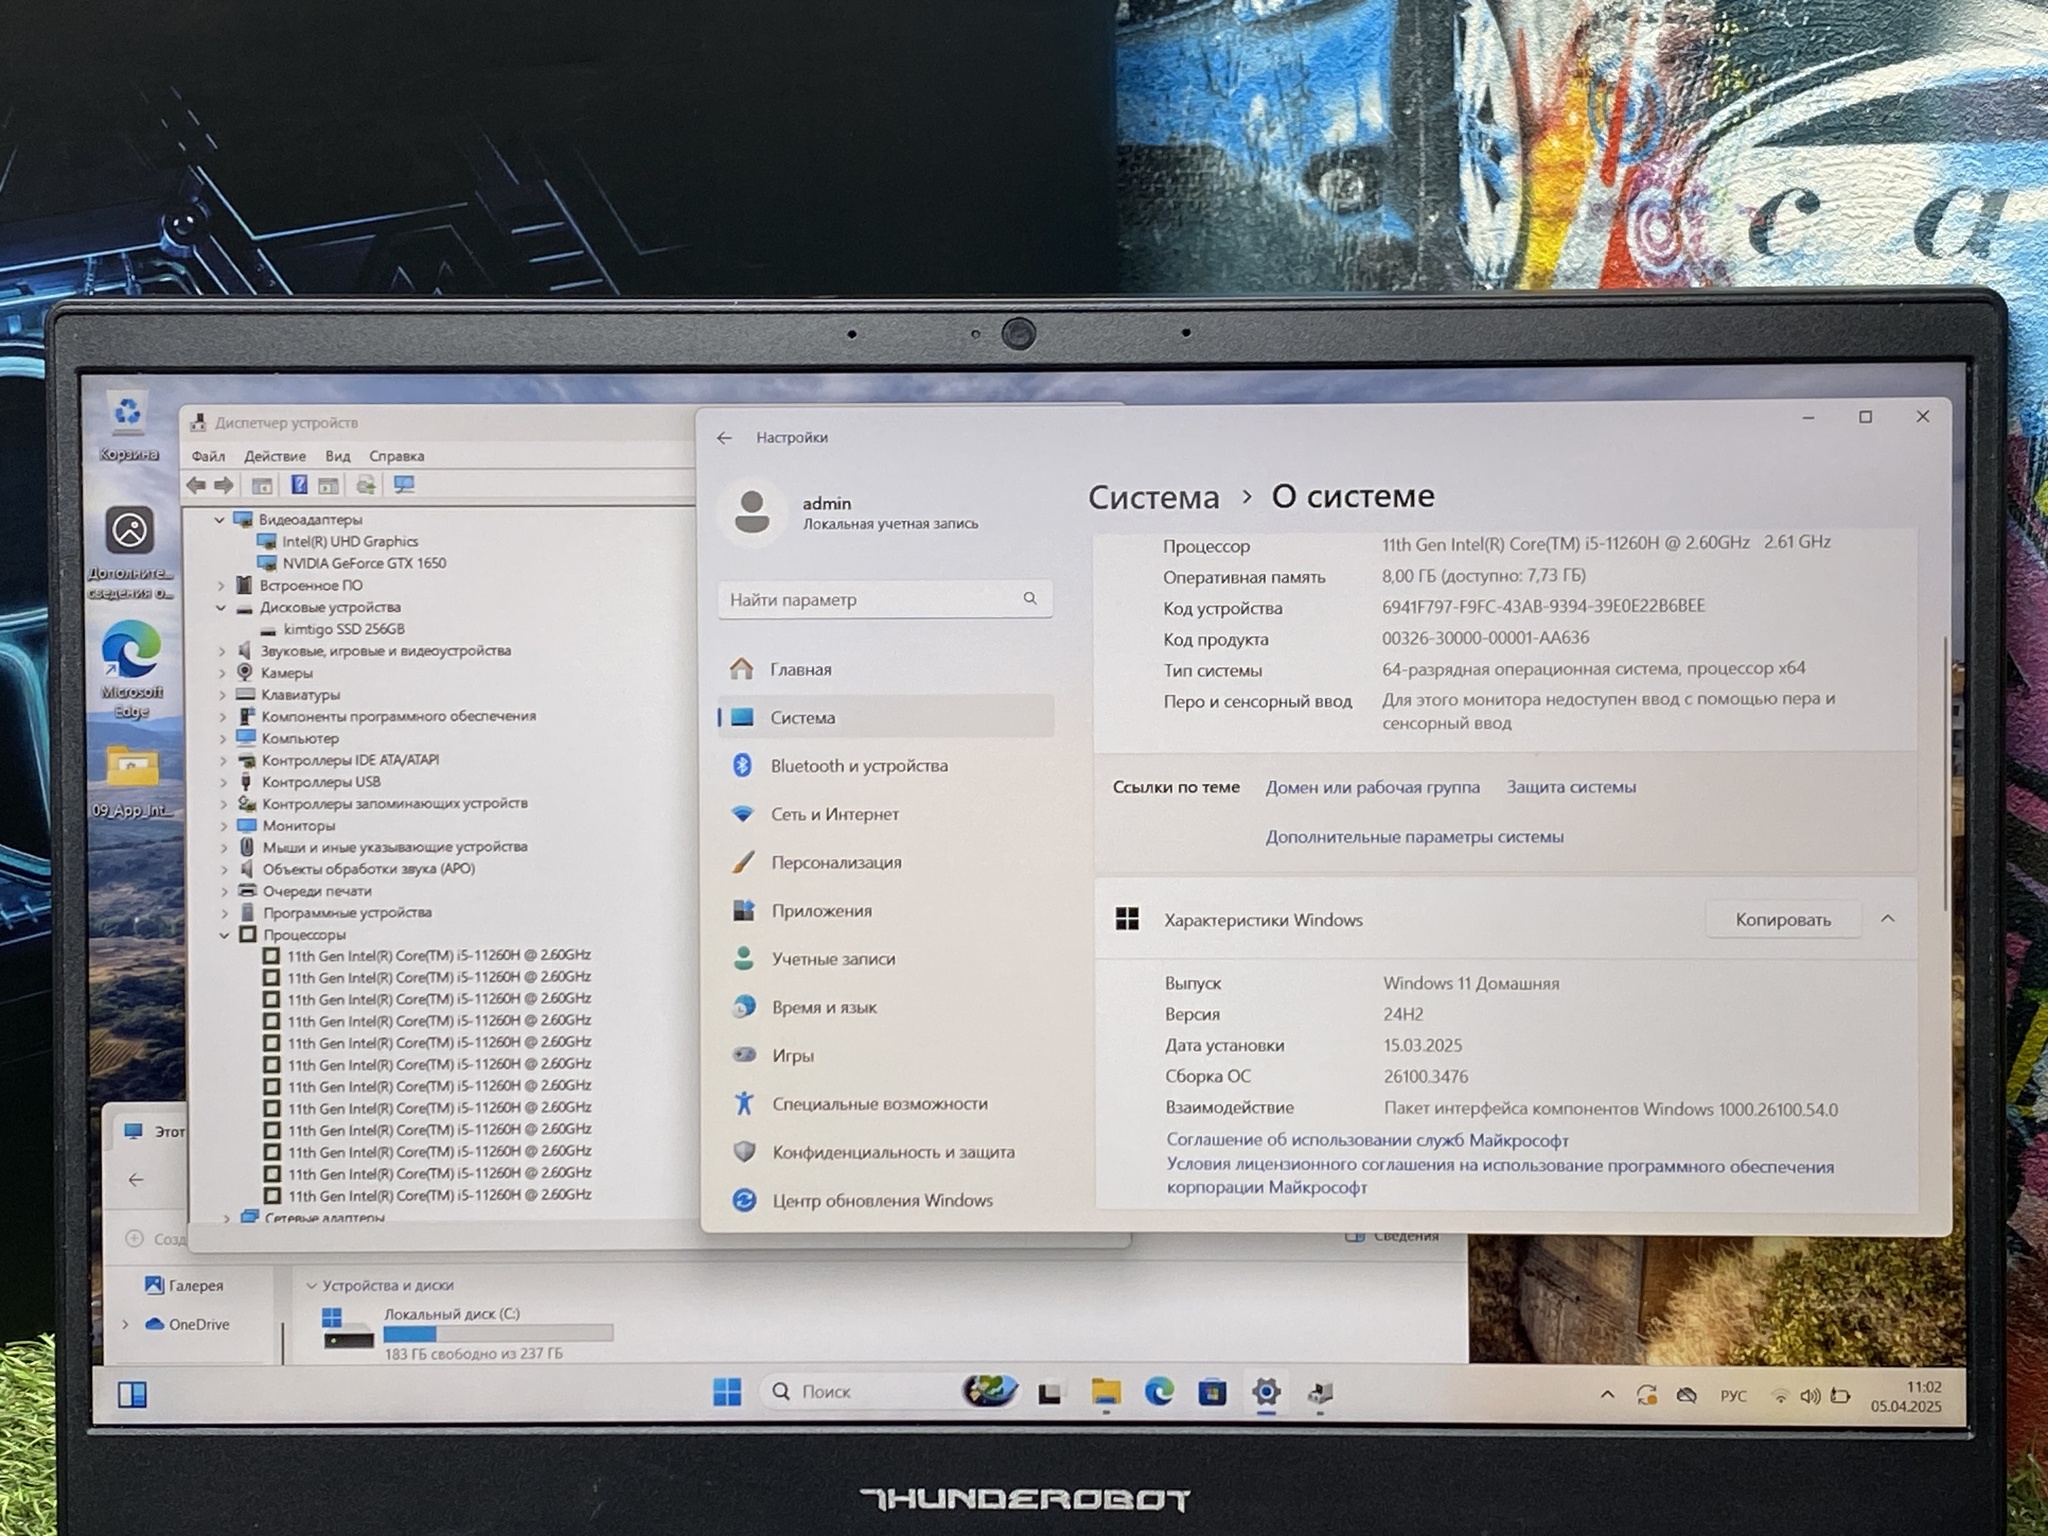
Task: Collapse the Процессоры tree node
Action: click(x=224, y=935)
